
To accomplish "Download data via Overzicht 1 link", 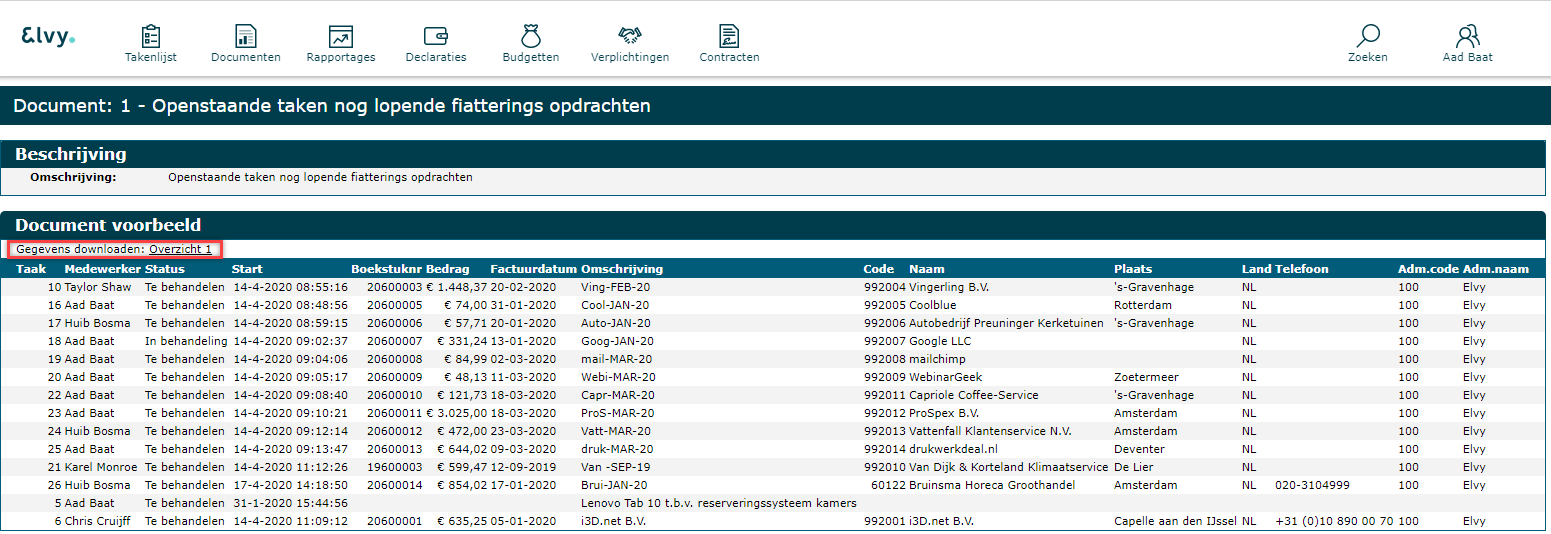I will (x=180, y=249).
